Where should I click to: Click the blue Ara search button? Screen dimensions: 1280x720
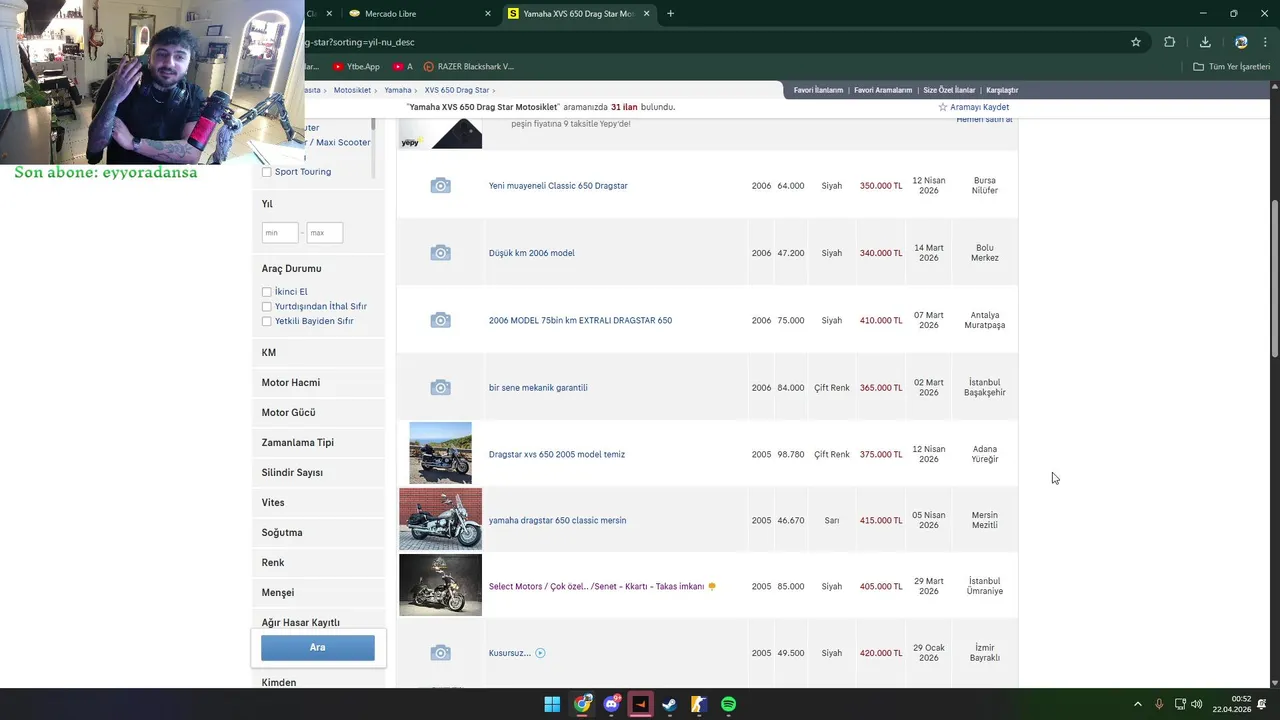click(318, 648)
